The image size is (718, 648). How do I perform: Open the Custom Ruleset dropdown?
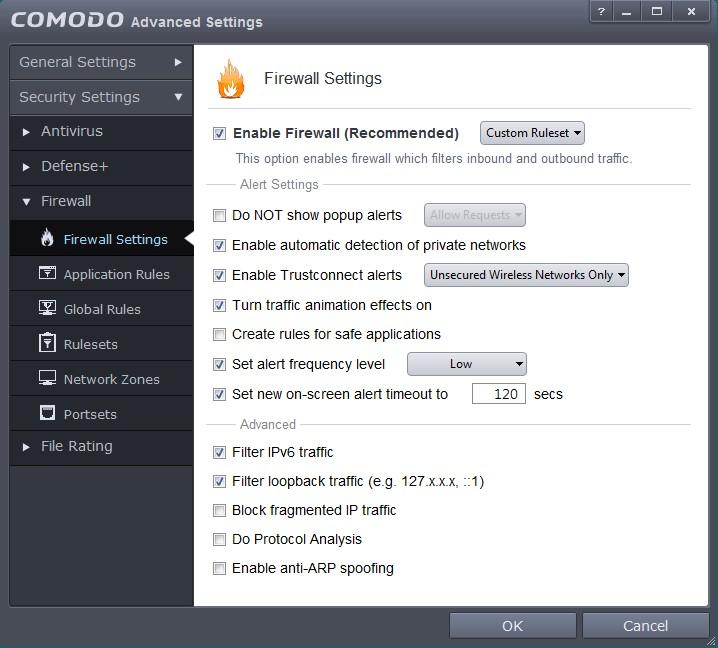tap(532, 133)
